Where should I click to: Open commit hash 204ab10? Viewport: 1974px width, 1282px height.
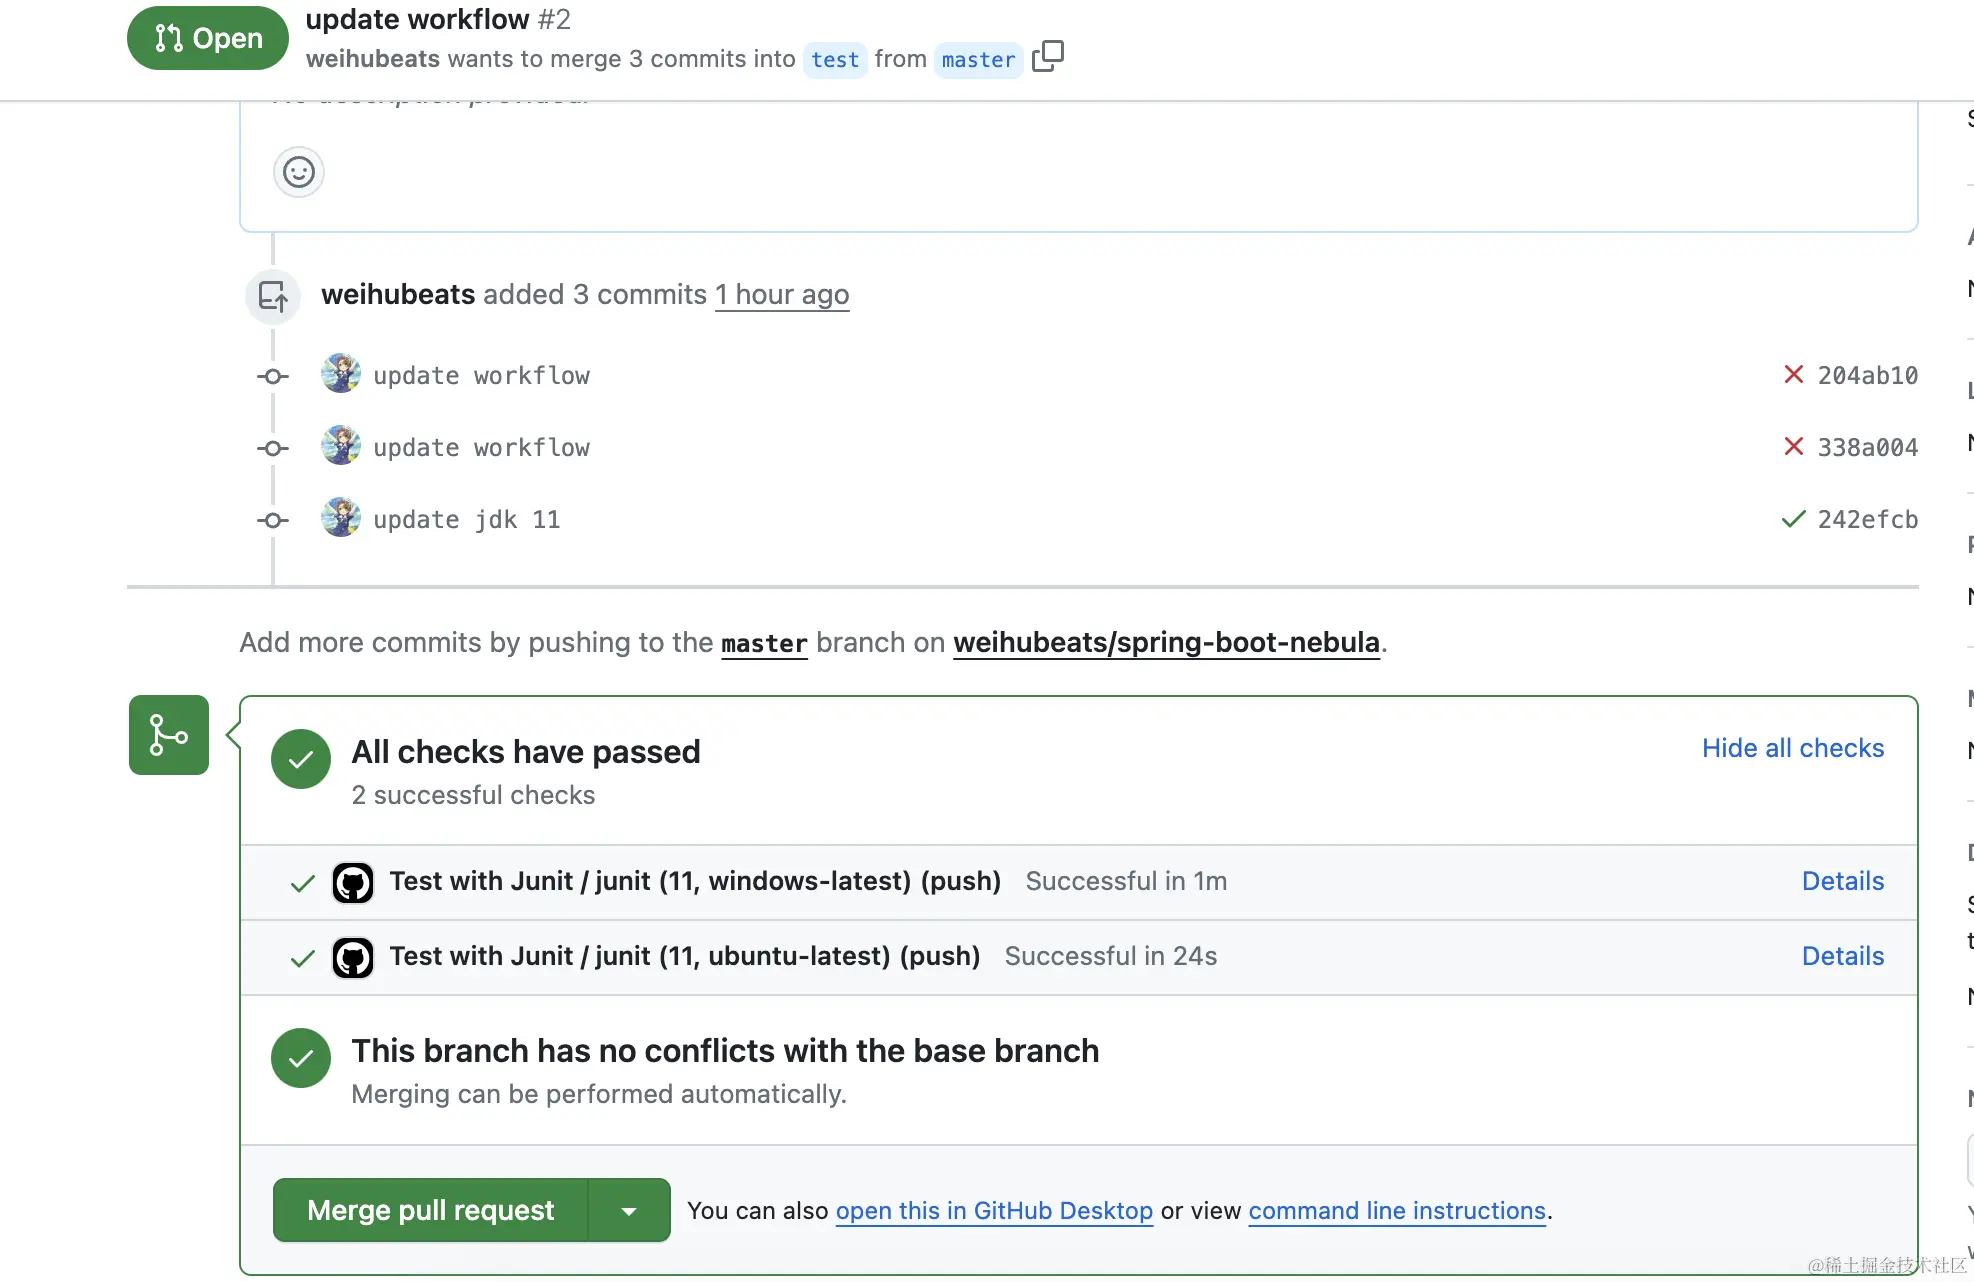(x=1867, y=375)
